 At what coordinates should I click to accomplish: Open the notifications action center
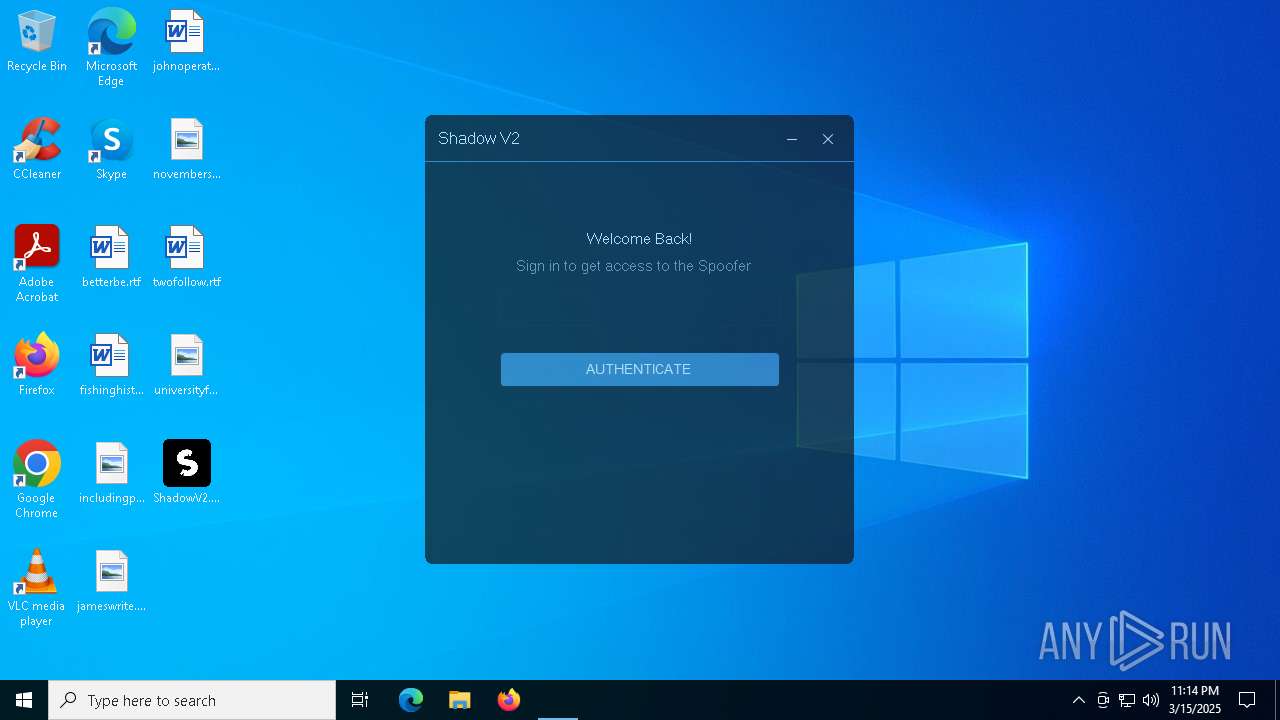tap(1247, 700)
